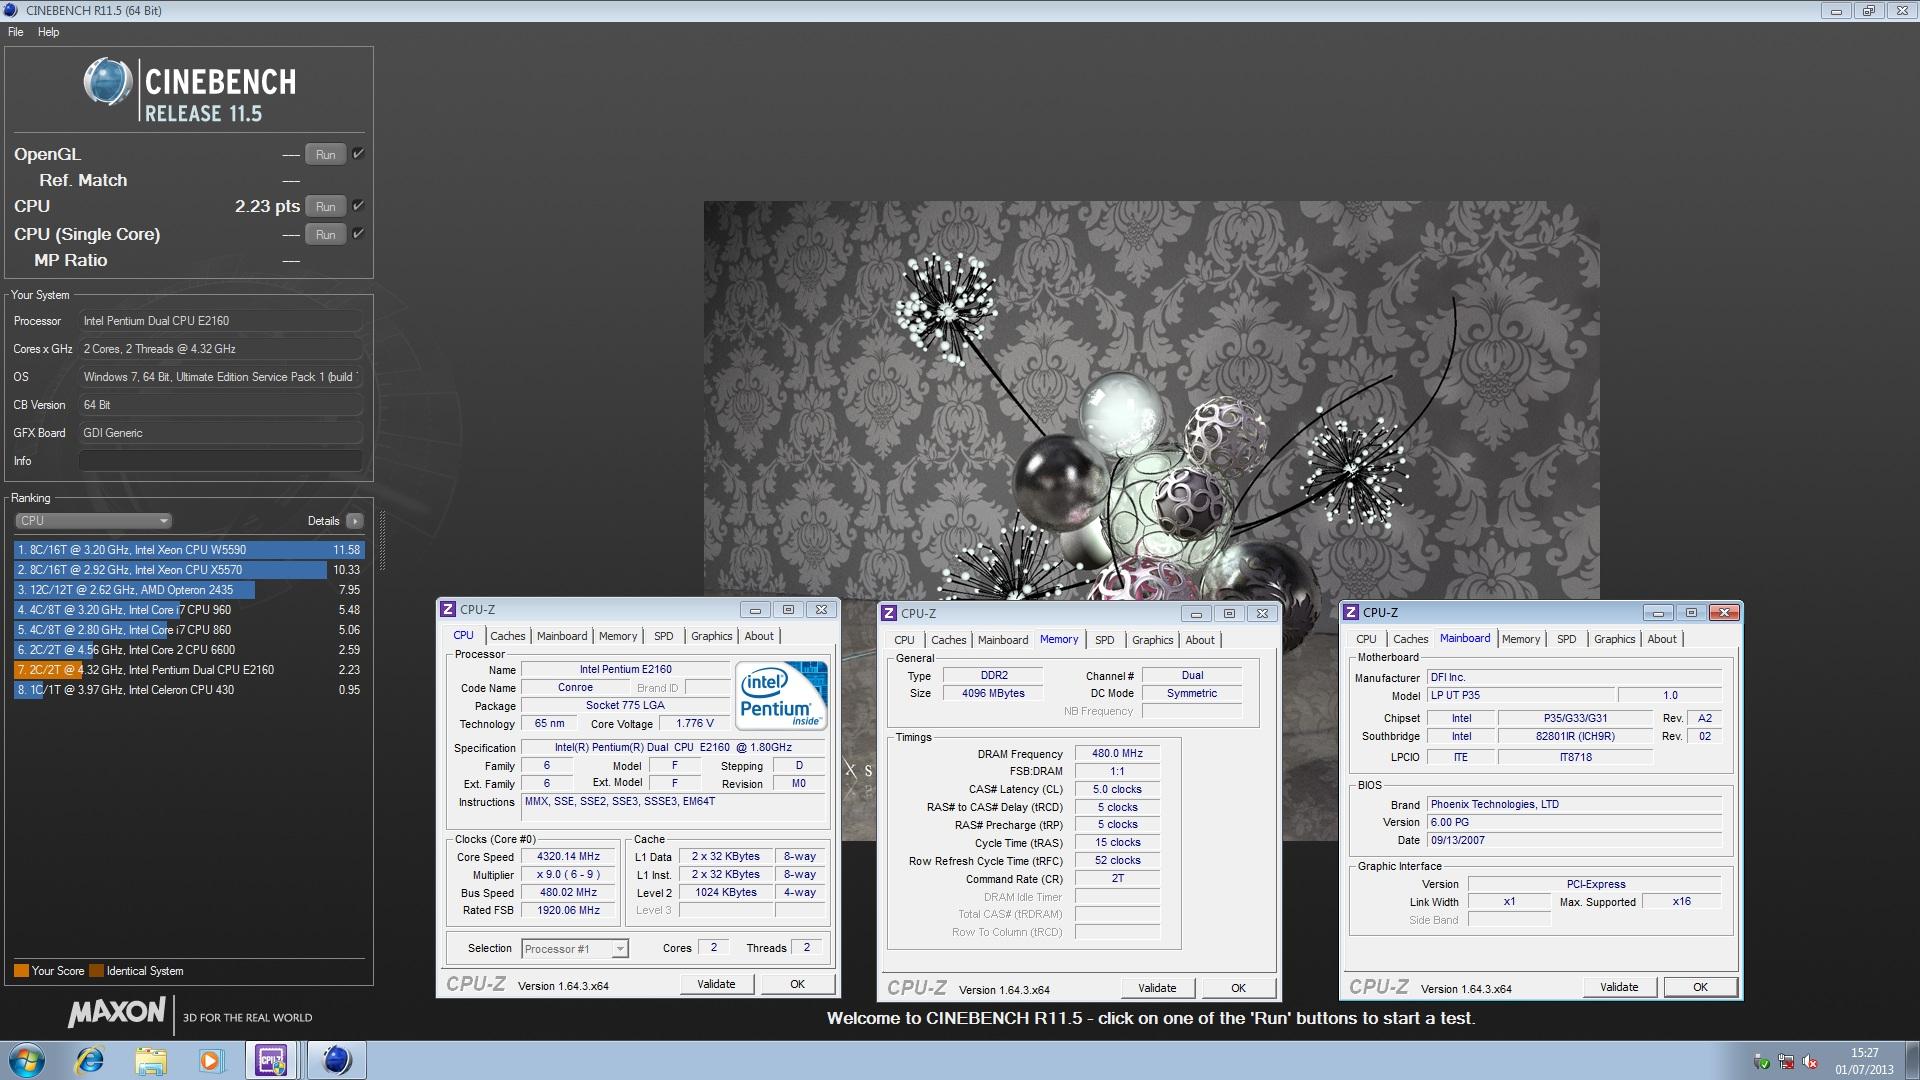1920x1080 pixels.
Task: Click the network tray icon
Action: (1786, 1062)
